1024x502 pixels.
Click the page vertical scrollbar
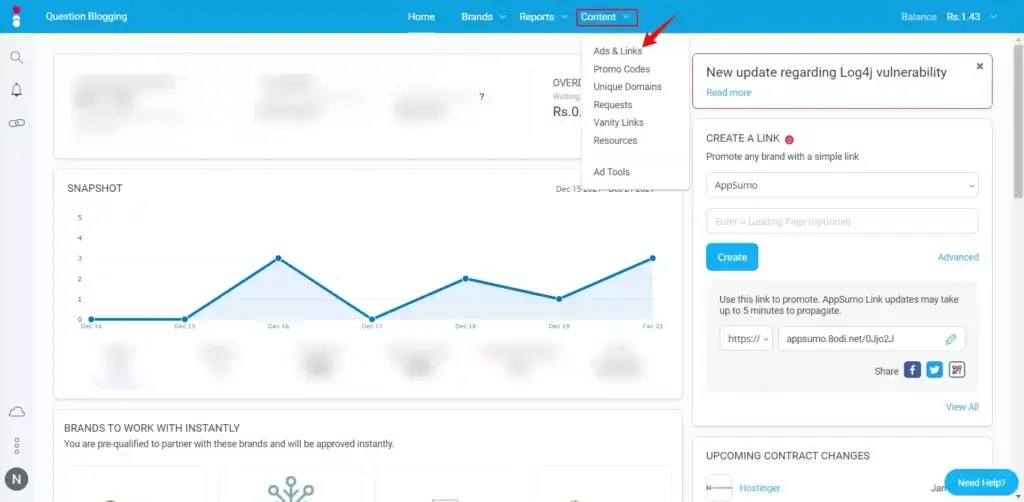[x=1017, y=119]
